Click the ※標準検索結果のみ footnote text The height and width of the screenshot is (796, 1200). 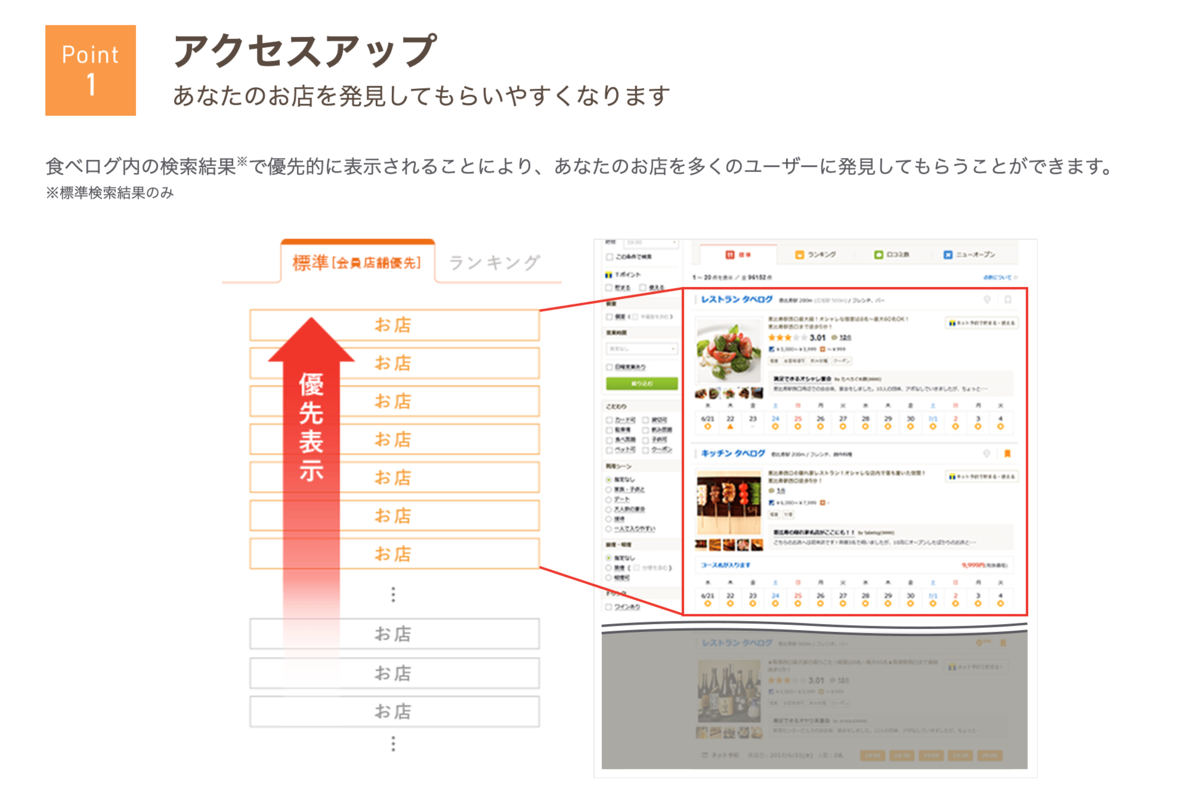click(x=110, y=193)
